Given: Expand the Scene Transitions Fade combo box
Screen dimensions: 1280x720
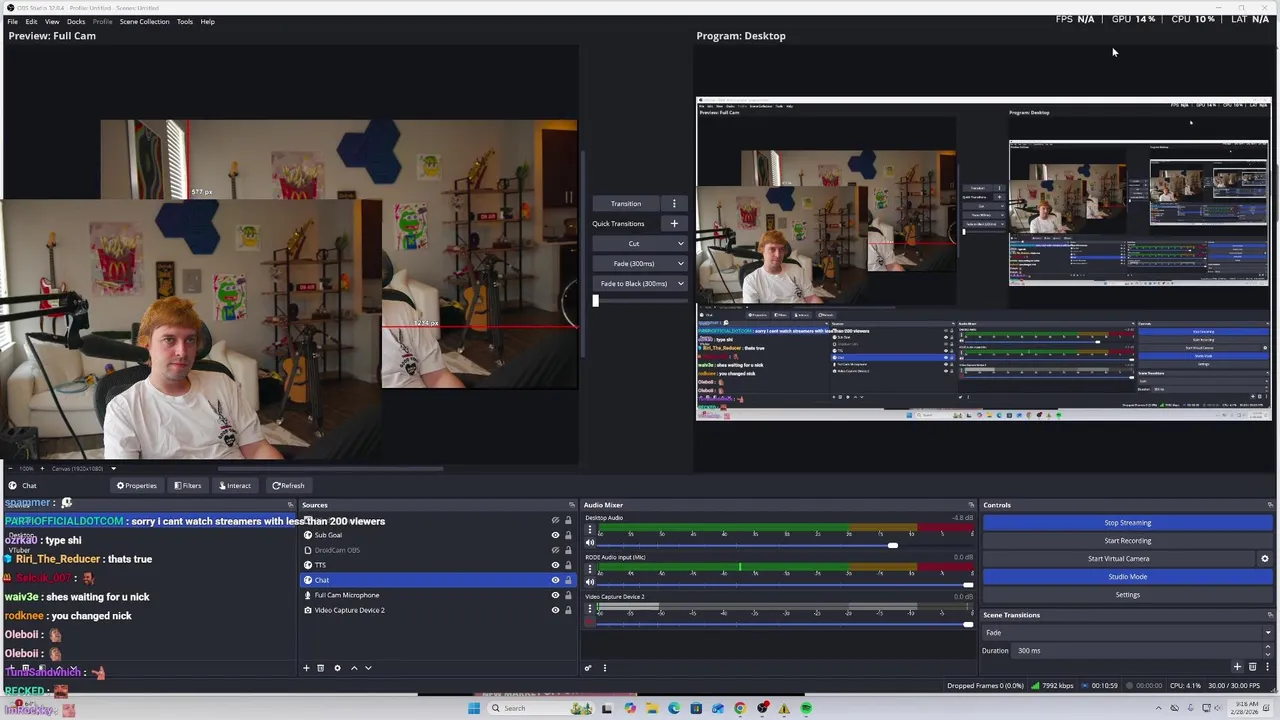Looking at the screenshot, I should [1128, 633].
